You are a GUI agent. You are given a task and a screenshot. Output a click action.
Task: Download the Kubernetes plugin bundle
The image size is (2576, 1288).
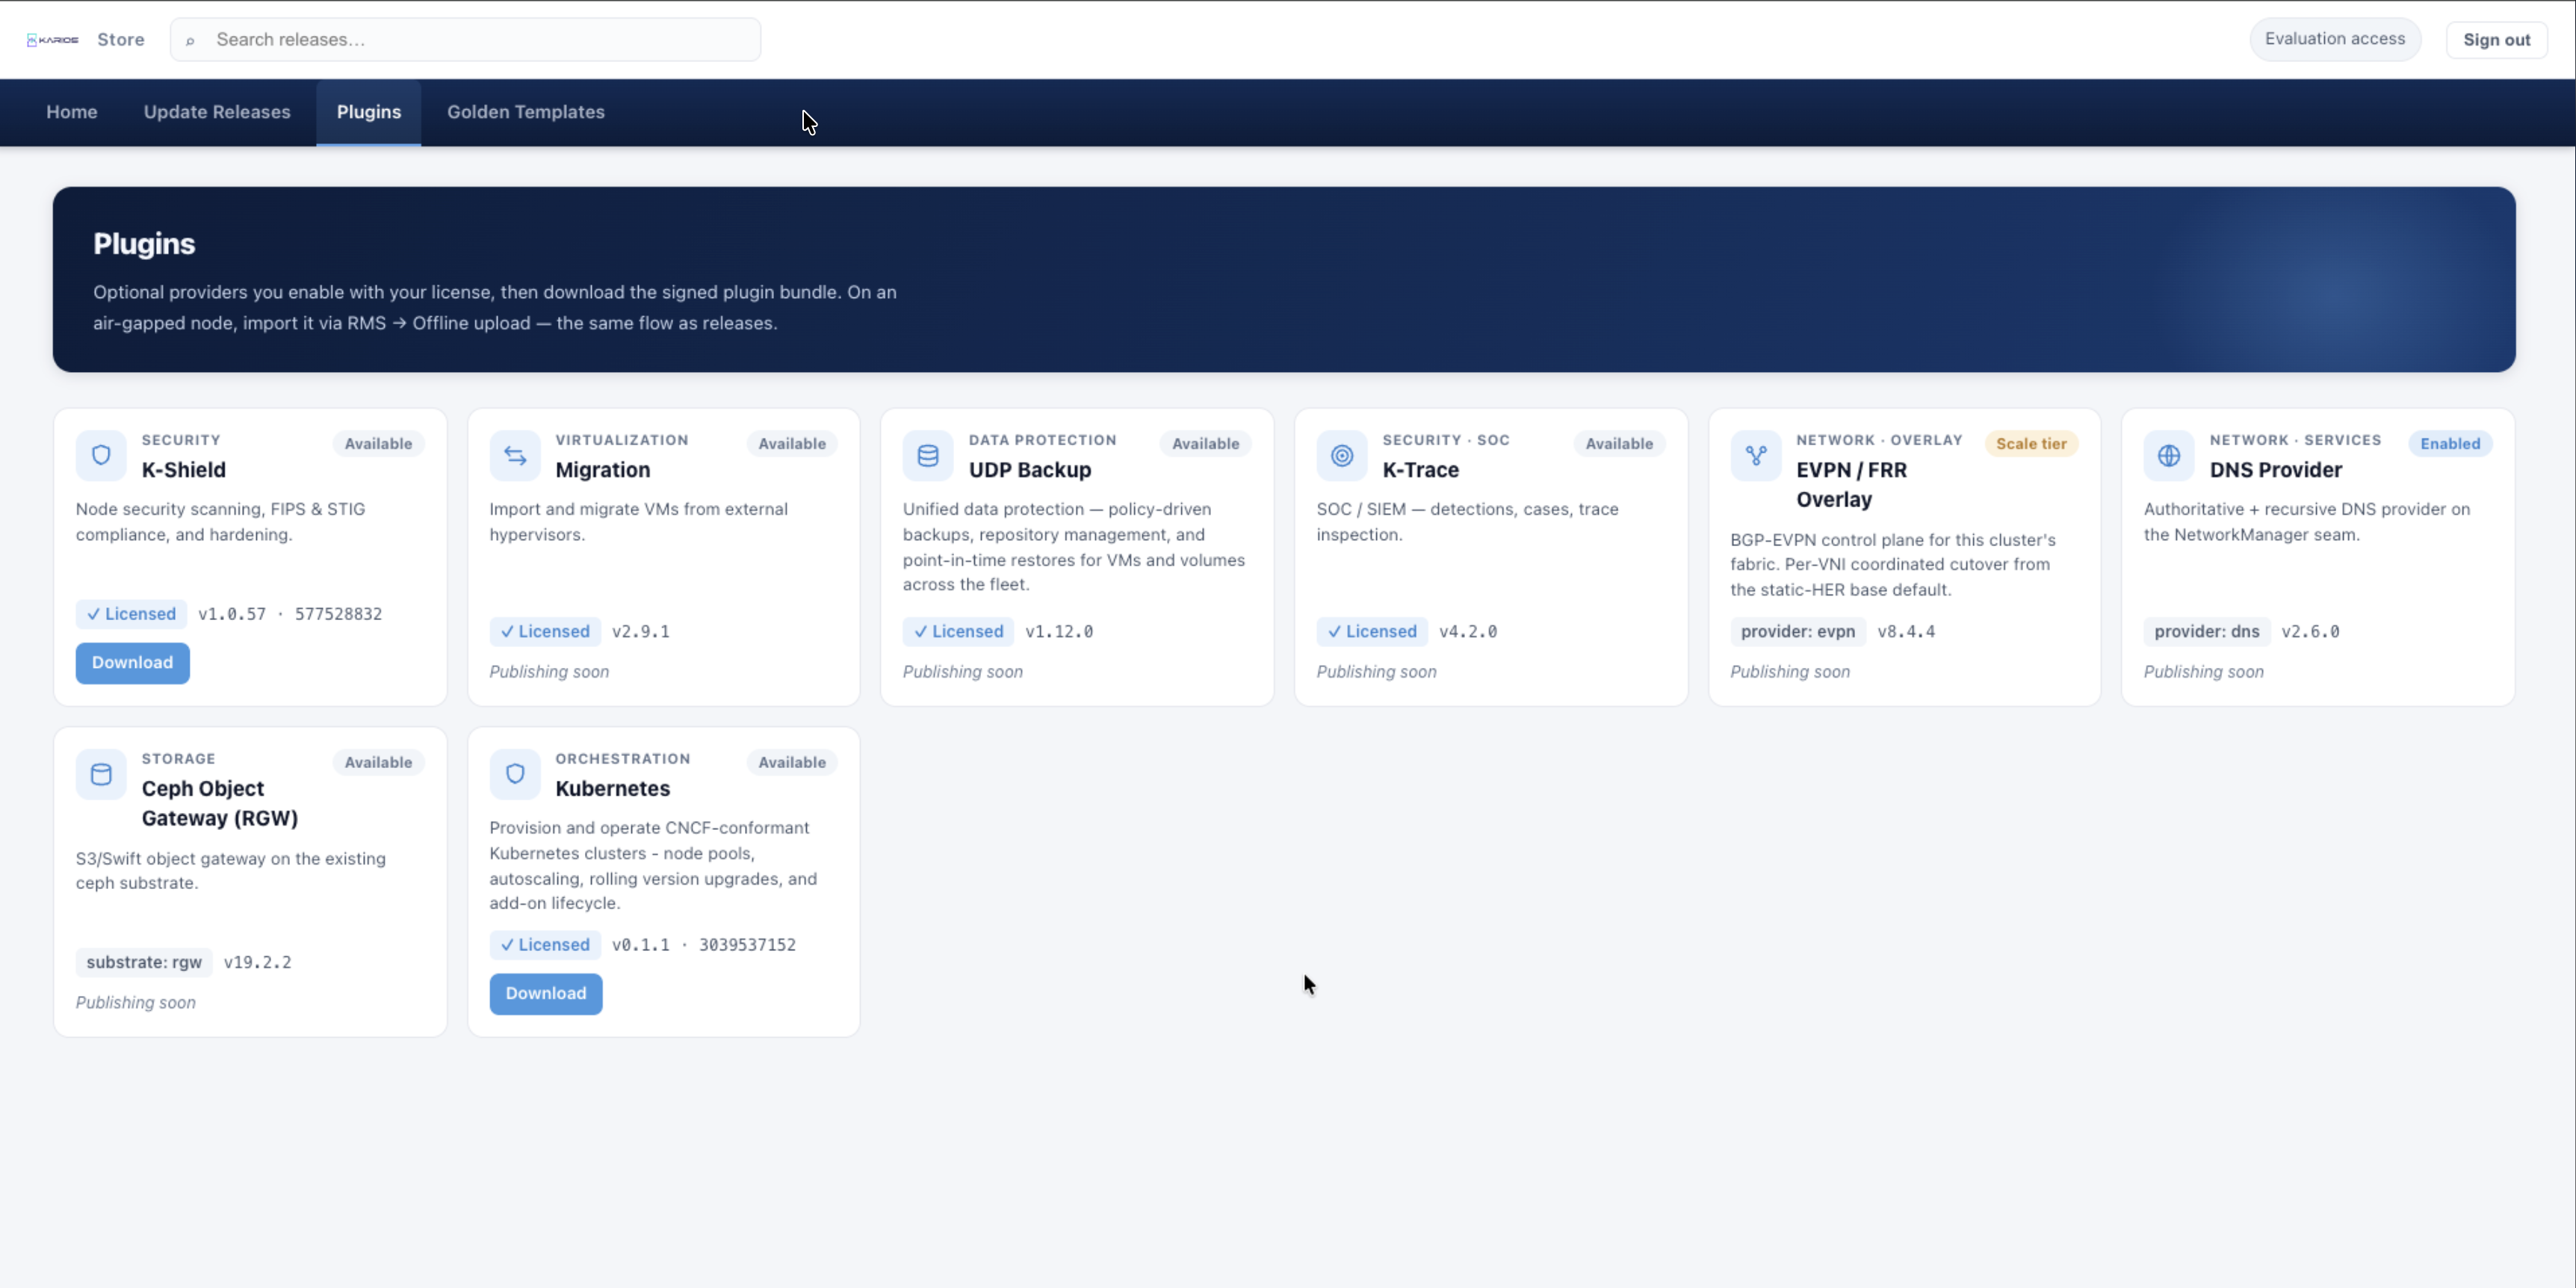point(546,994)
